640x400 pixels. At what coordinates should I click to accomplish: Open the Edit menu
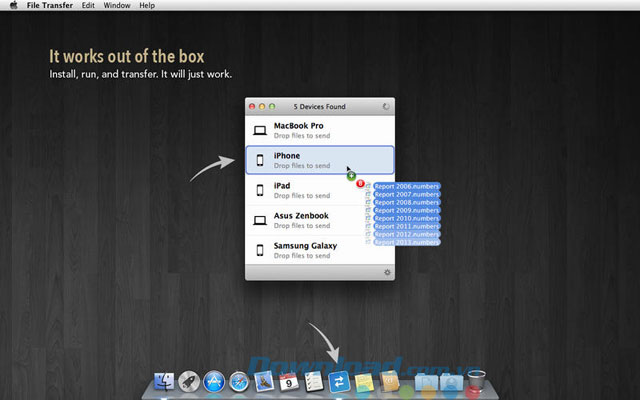pyautogui.click(x=88, y=6)
